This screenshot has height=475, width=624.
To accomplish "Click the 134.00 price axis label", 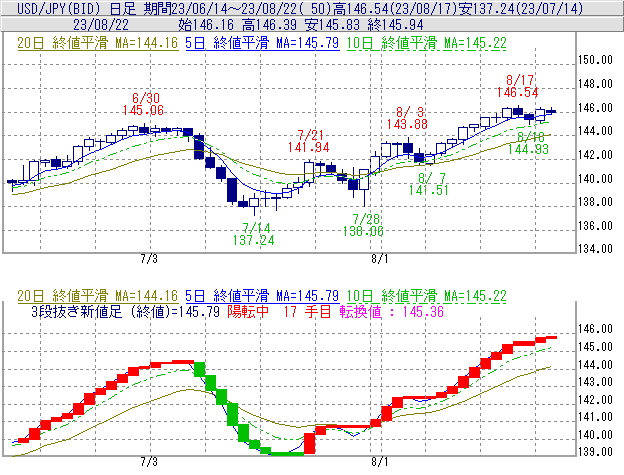I will coord(595,249).
